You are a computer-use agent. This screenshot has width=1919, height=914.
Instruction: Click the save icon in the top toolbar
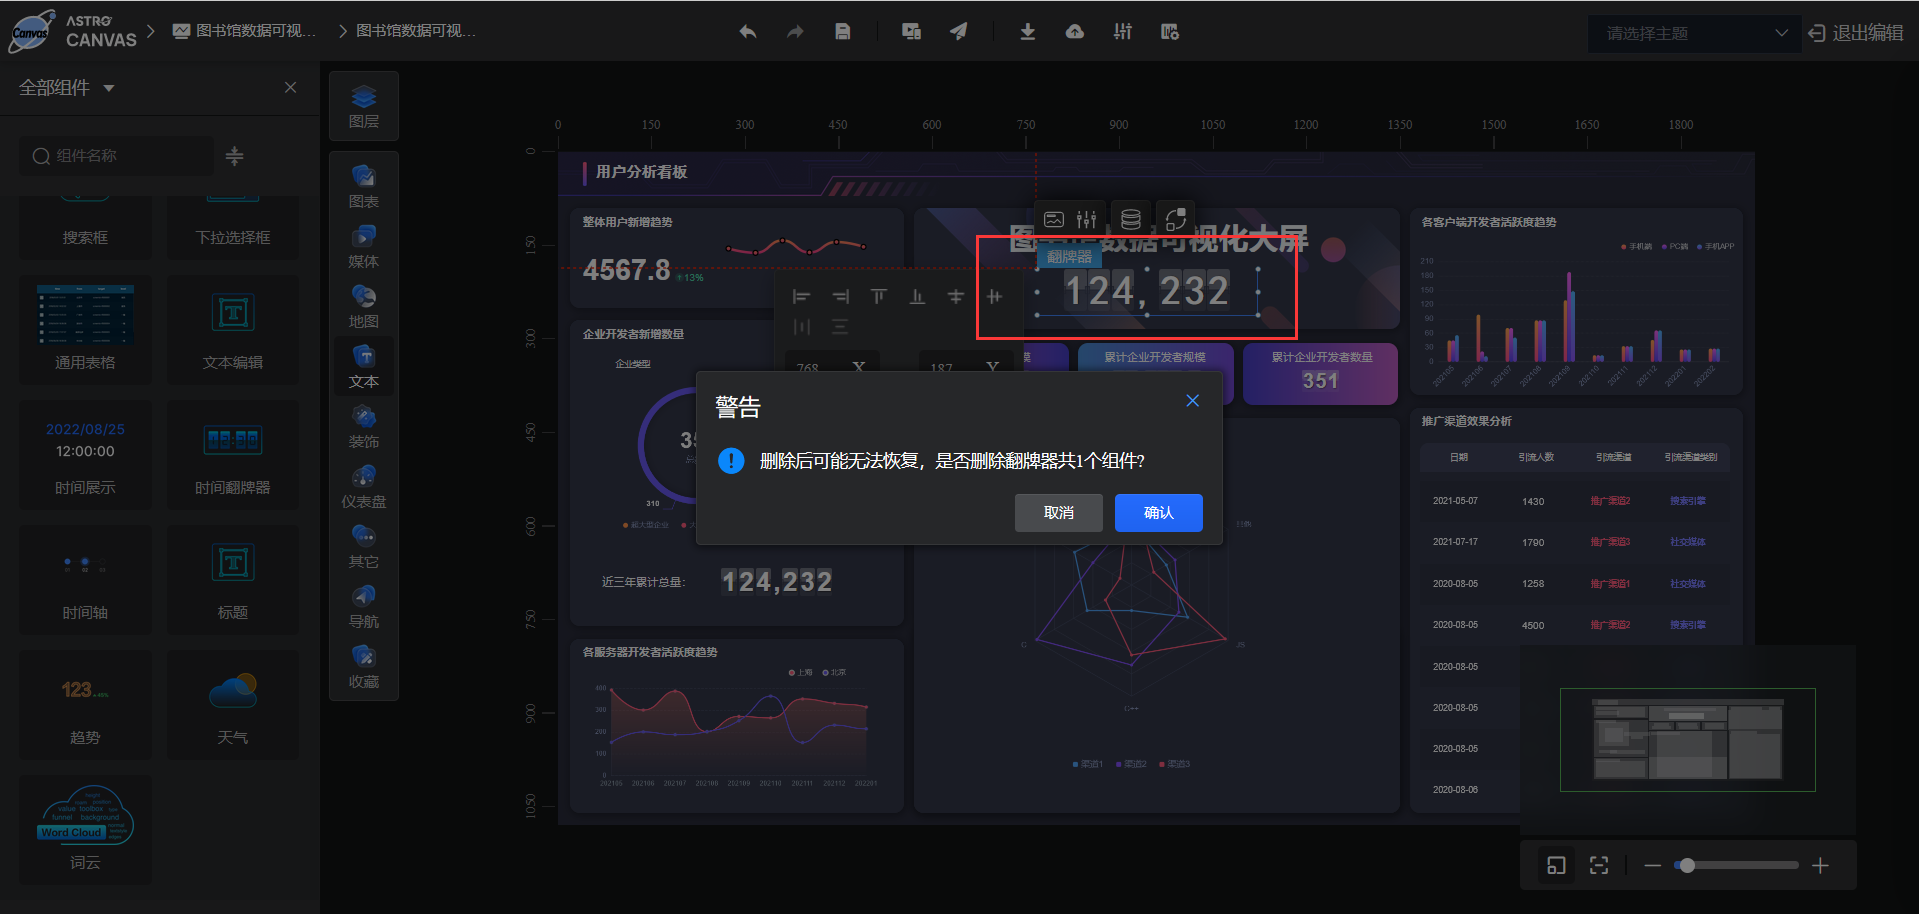(842, 31)
